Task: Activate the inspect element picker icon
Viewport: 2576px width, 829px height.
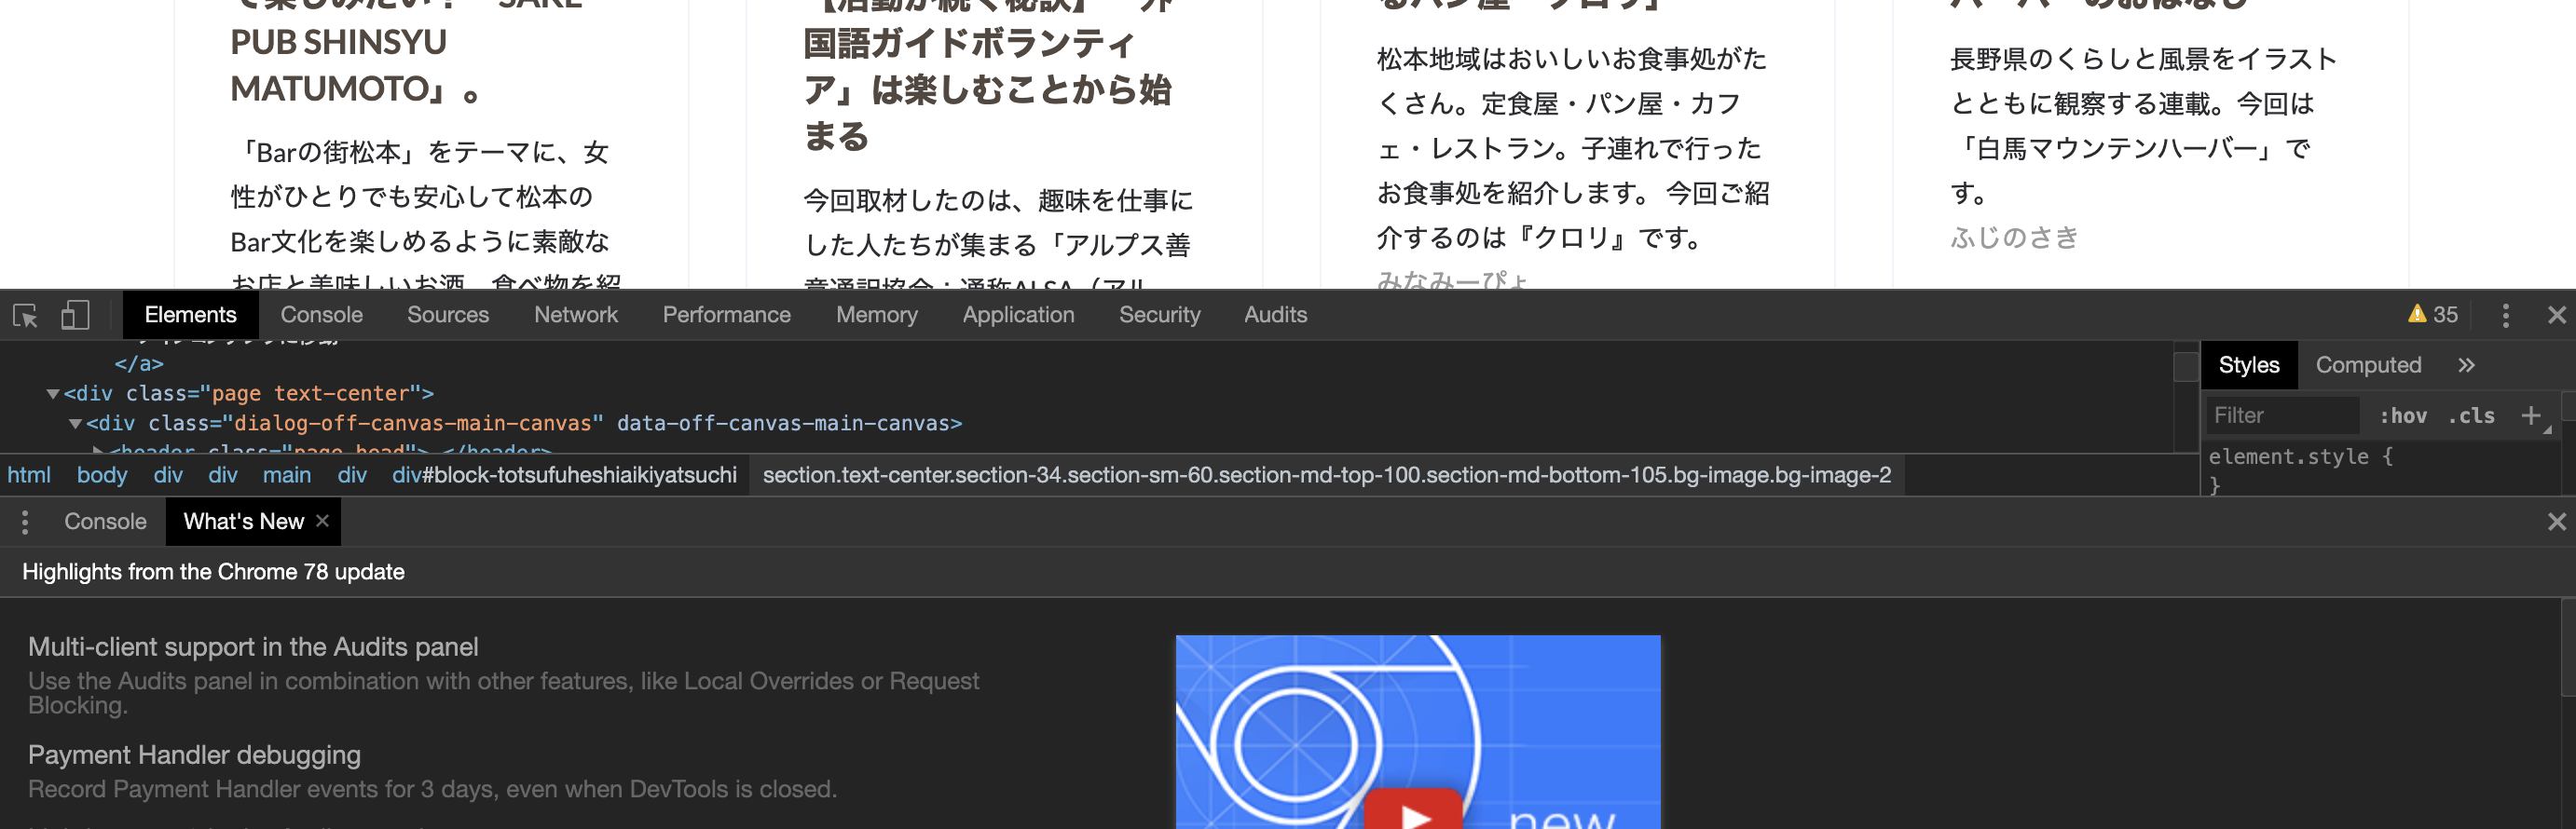Action: click(x=25, y=316)
